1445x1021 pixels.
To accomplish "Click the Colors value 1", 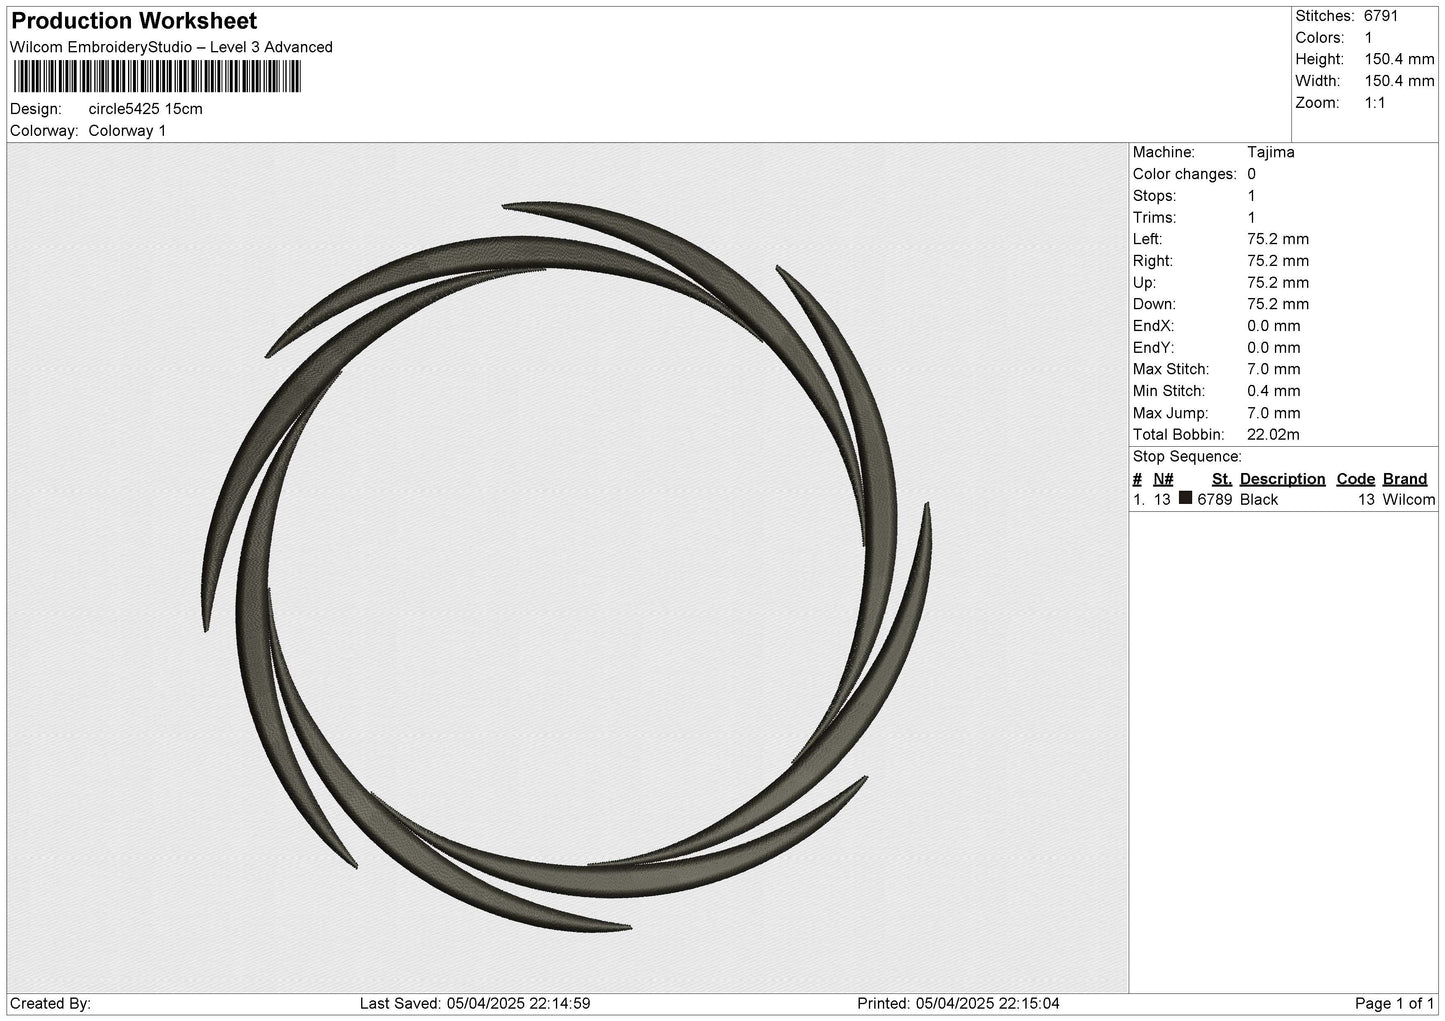I will pos(1369,38).
